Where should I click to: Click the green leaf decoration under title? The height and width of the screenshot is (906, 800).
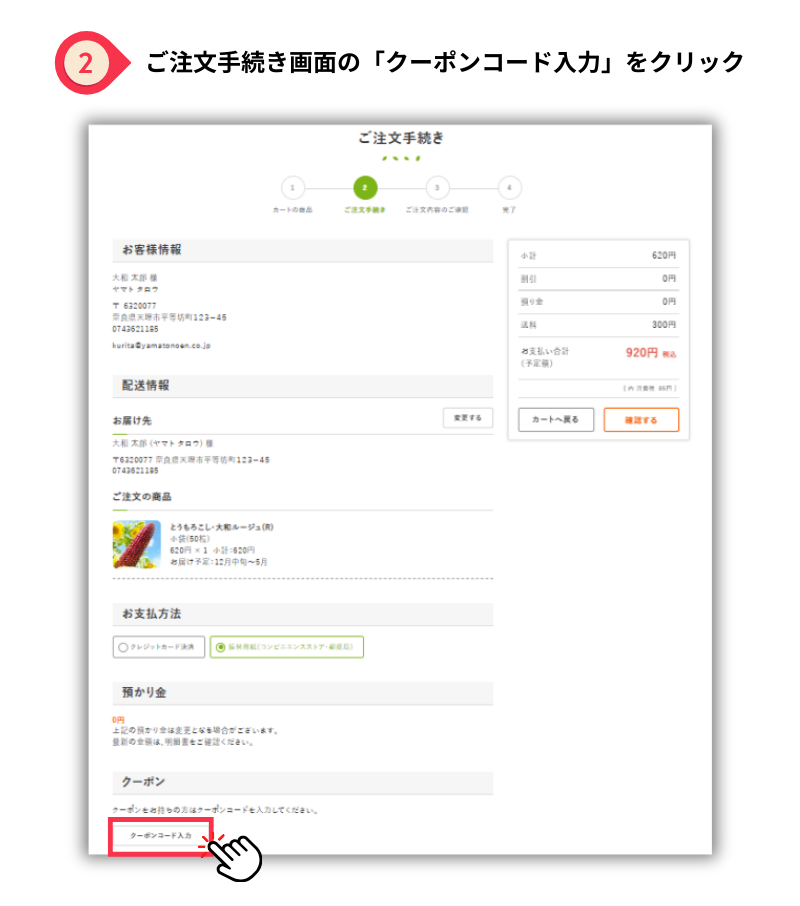[400, 158]
